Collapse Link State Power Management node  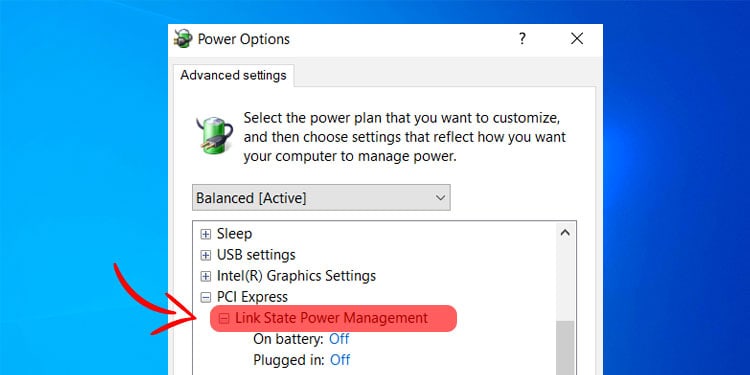(224, 319)
